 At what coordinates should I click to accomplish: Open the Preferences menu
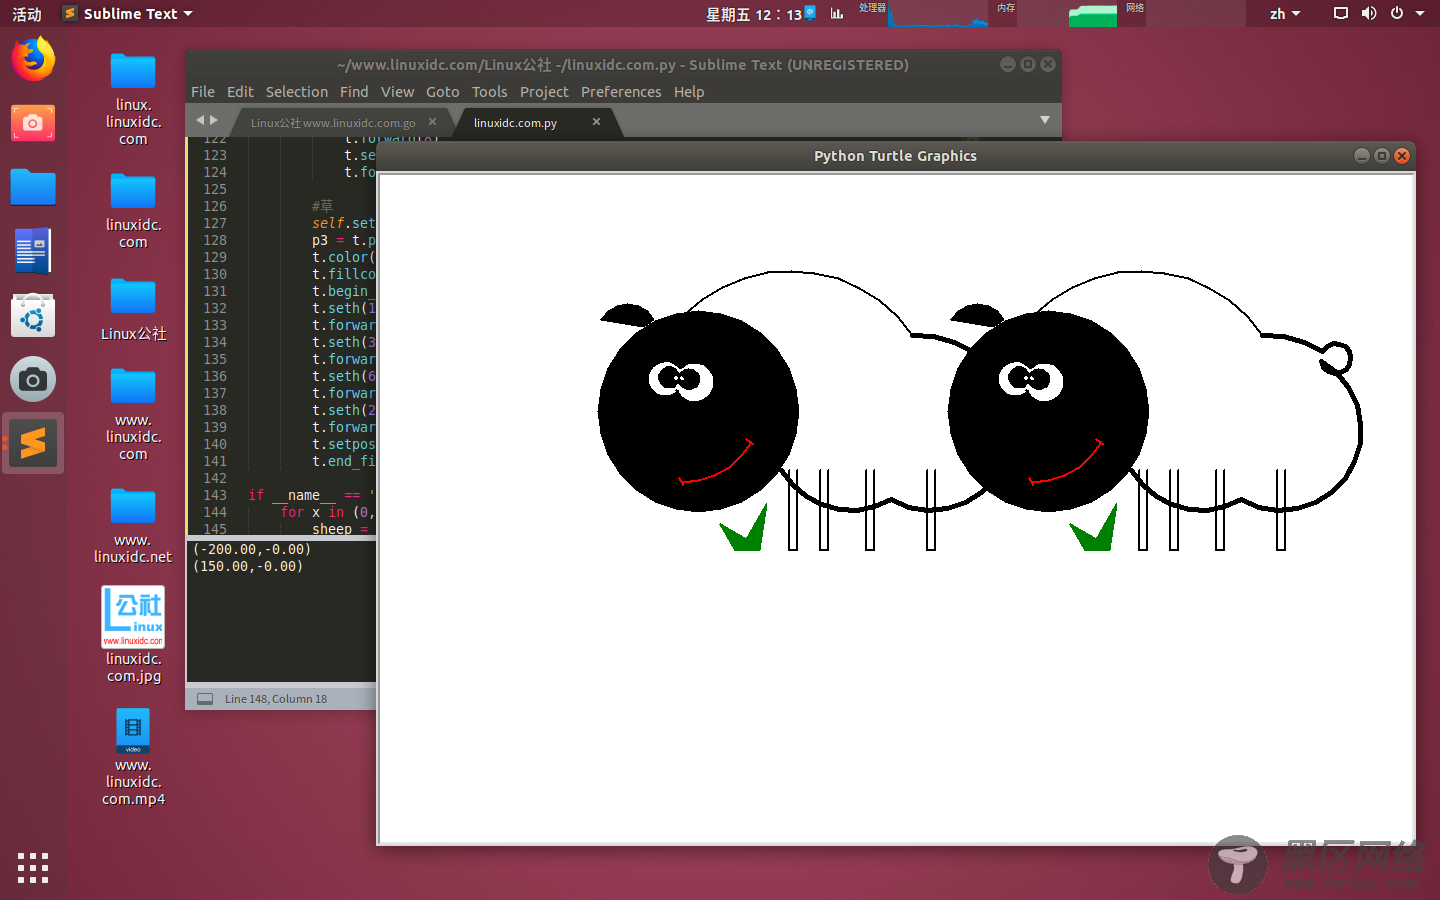pyautogui.click(x=621, y=92)
